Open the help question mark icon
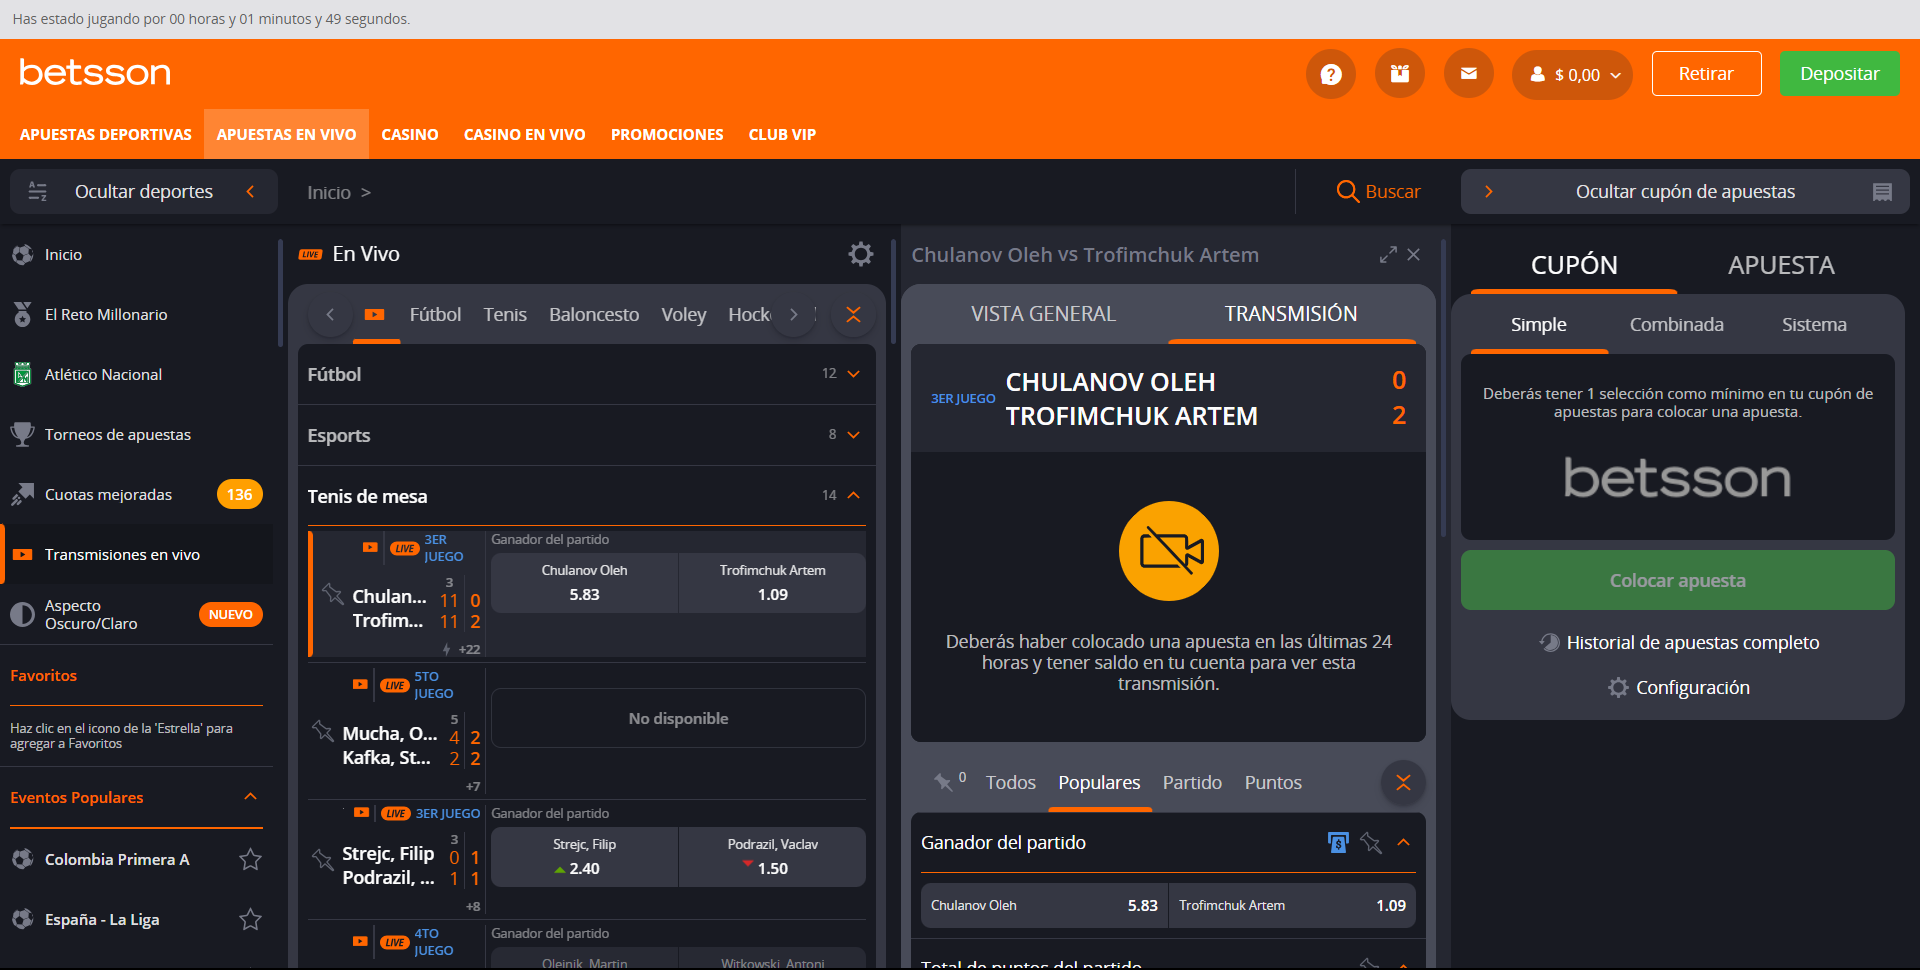The height and width of the screenshot is (970, 1920). pyautogui.click(x=1331, y=74)
